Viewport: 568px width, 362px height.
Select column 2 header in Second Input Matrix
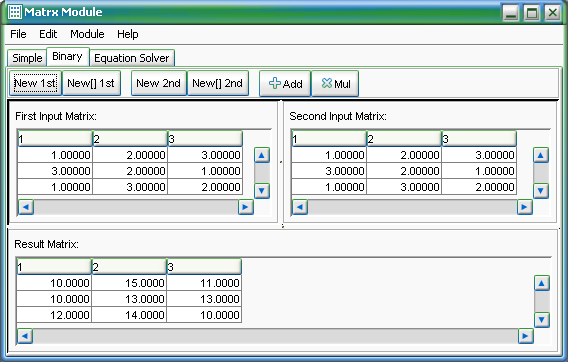click(404, 139)
